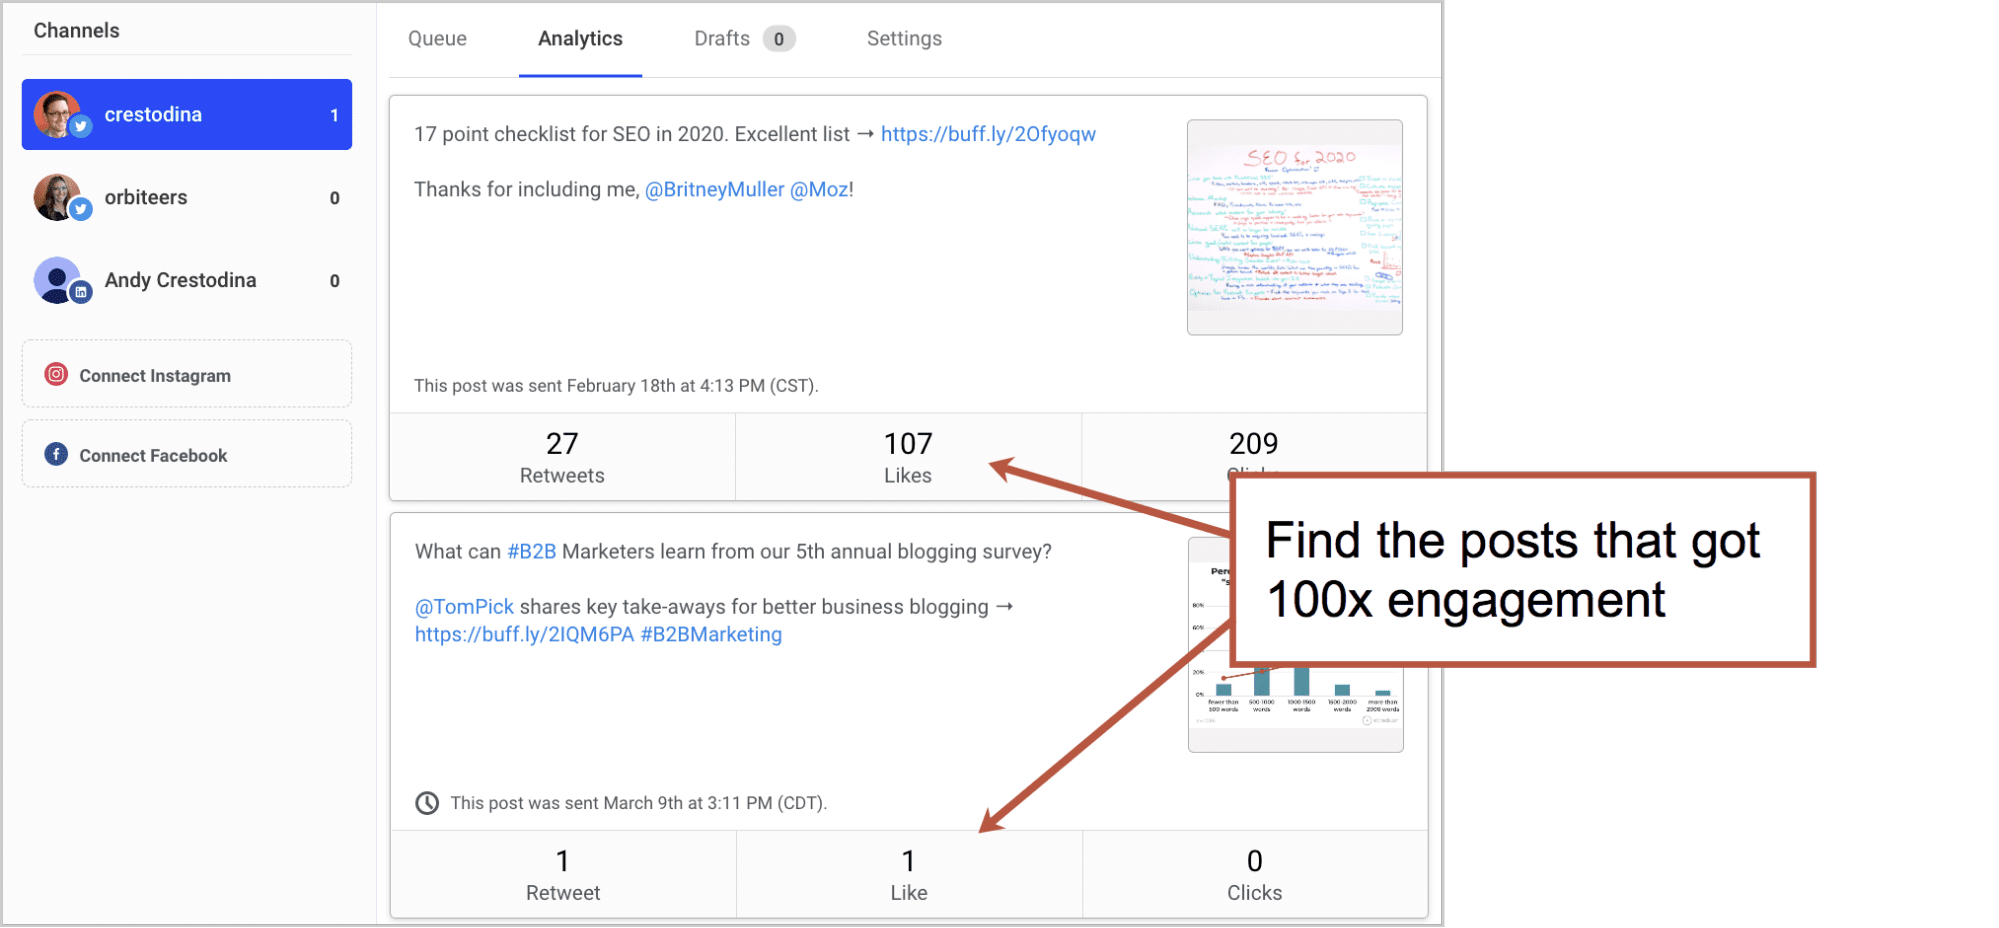Open the buff.ly/2IQM6PA link
The width and height of the screenshot is (1999, 928).
tap(524, 634)
